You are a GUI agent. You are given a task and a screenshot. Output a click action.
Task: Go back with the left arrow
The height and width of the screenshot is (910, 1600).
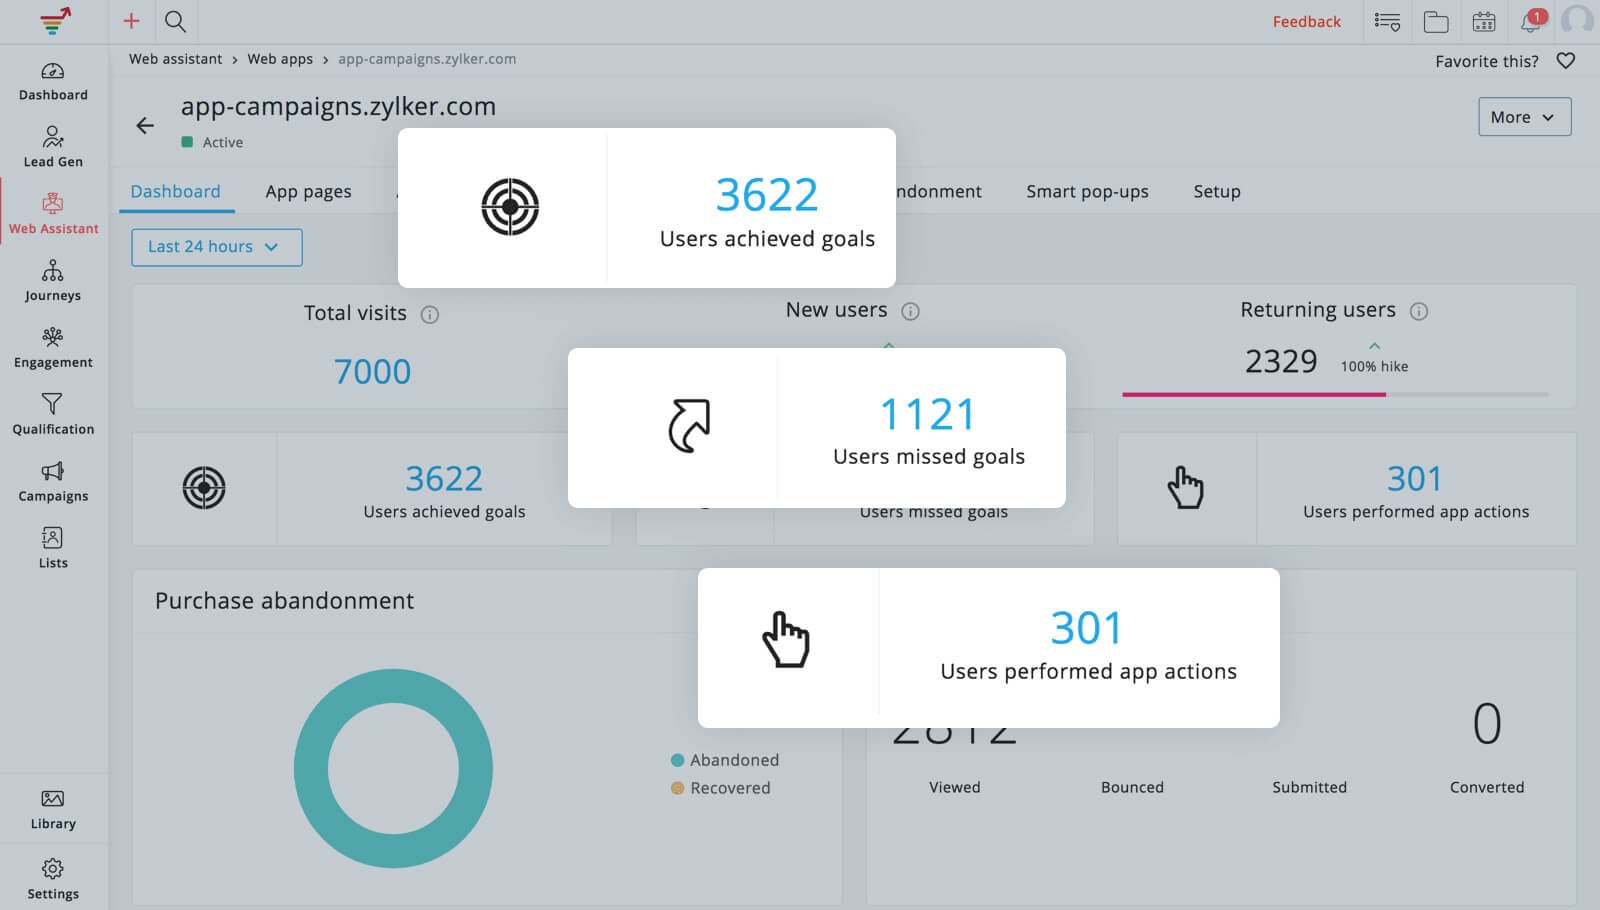coord(145,125)
